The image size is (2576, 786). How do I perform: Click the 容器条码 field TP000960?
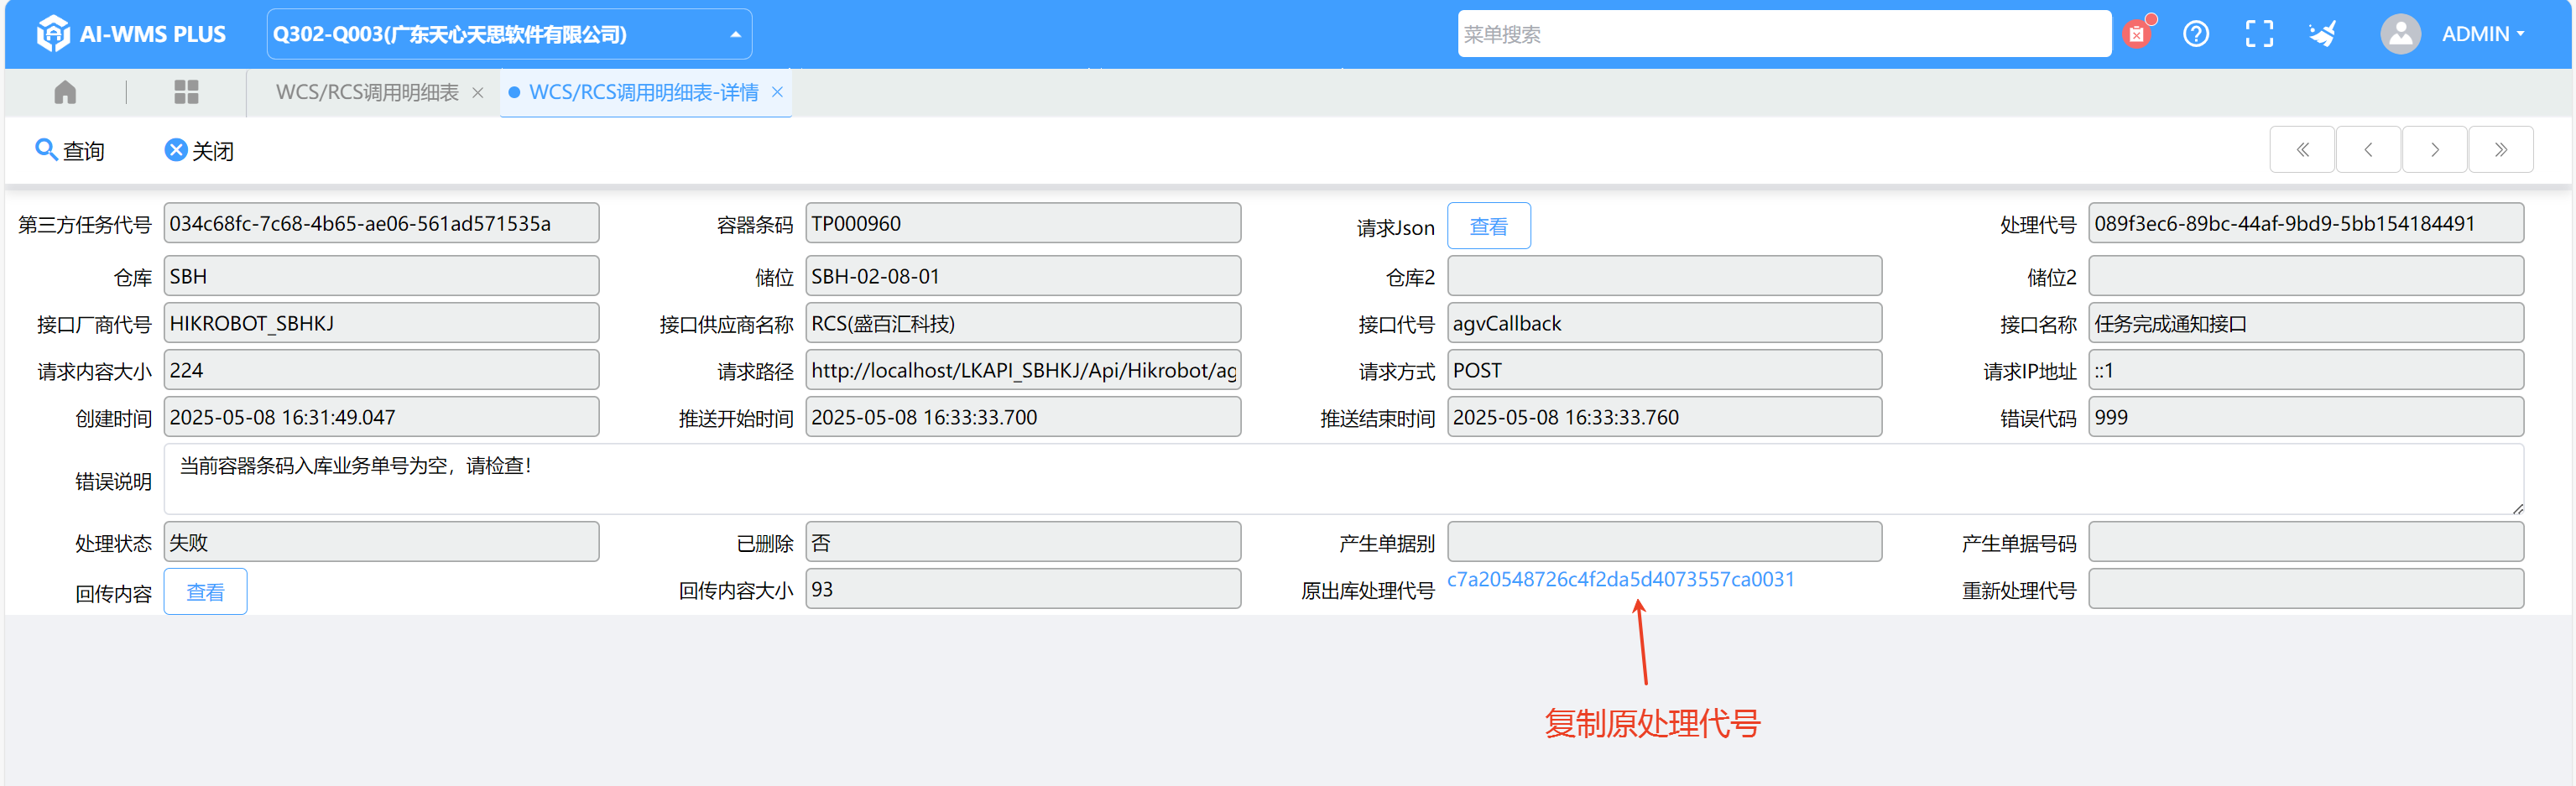[x=1023, y=223]
